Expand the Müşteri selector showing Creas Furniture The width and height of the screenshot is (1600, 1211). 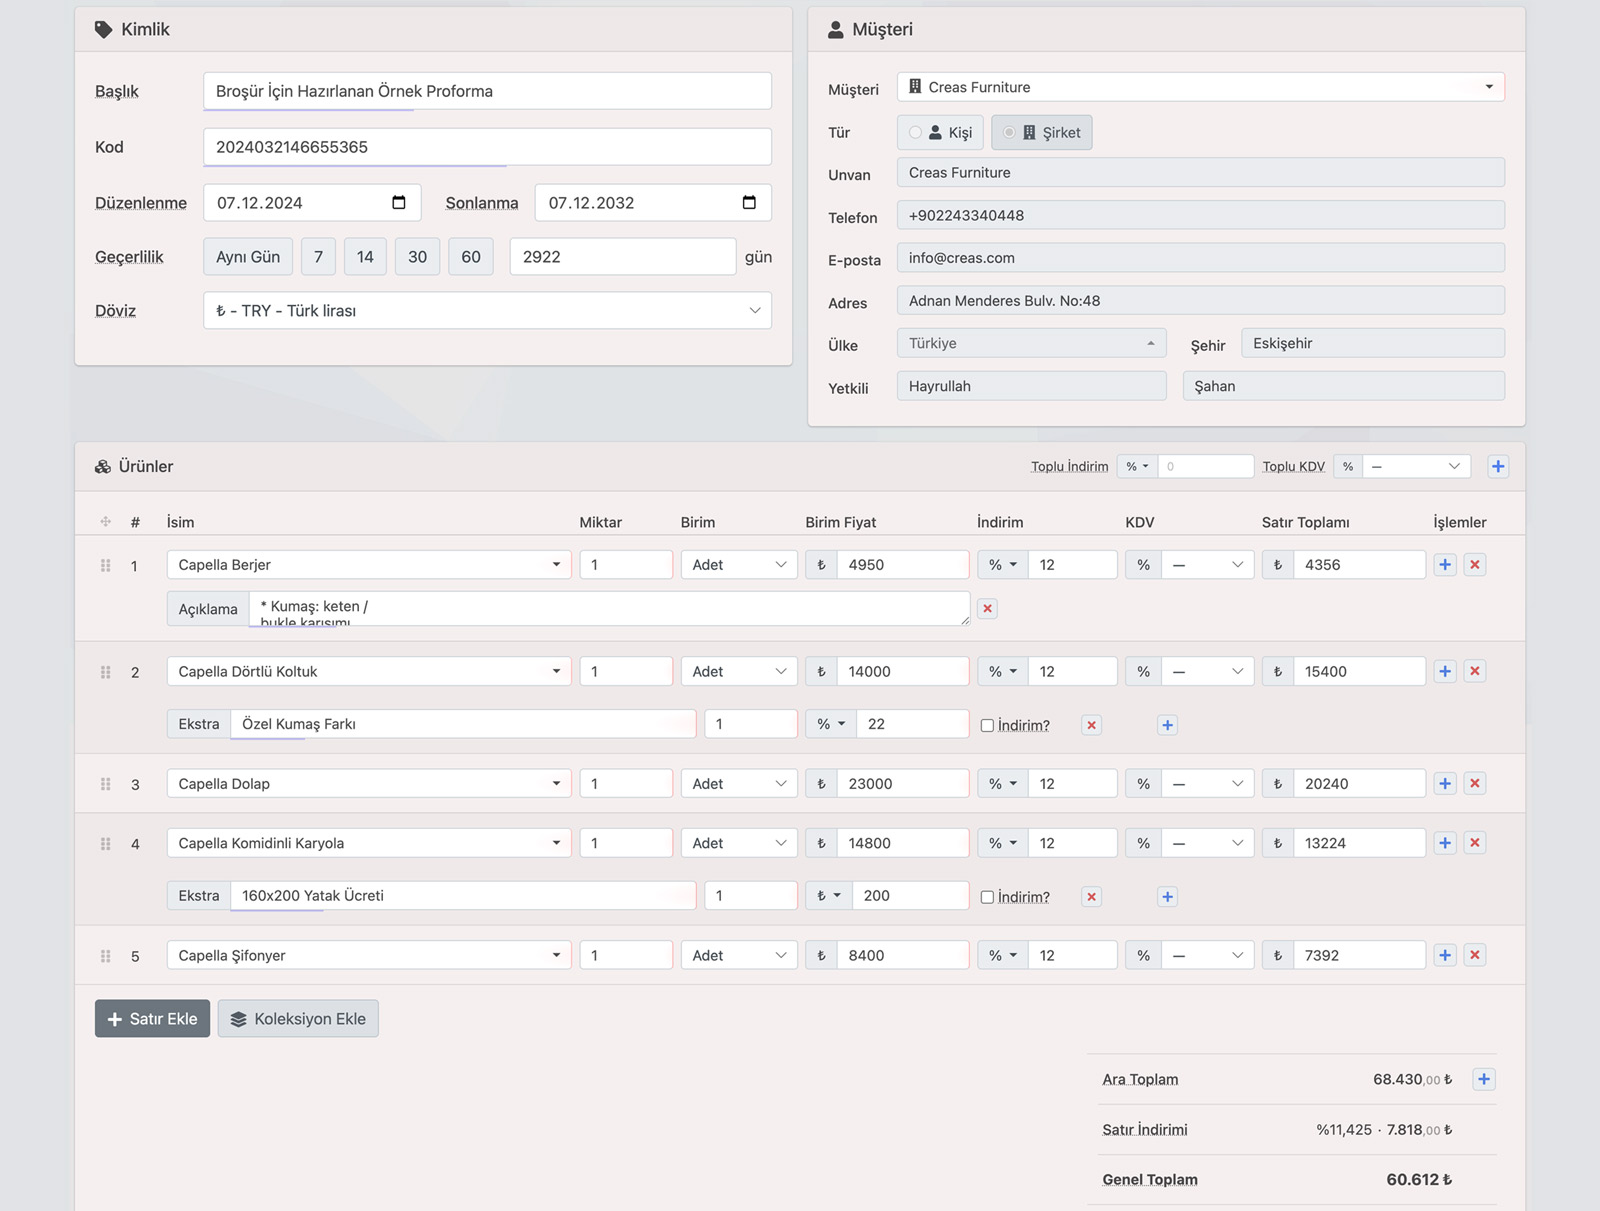(1200, 87)
